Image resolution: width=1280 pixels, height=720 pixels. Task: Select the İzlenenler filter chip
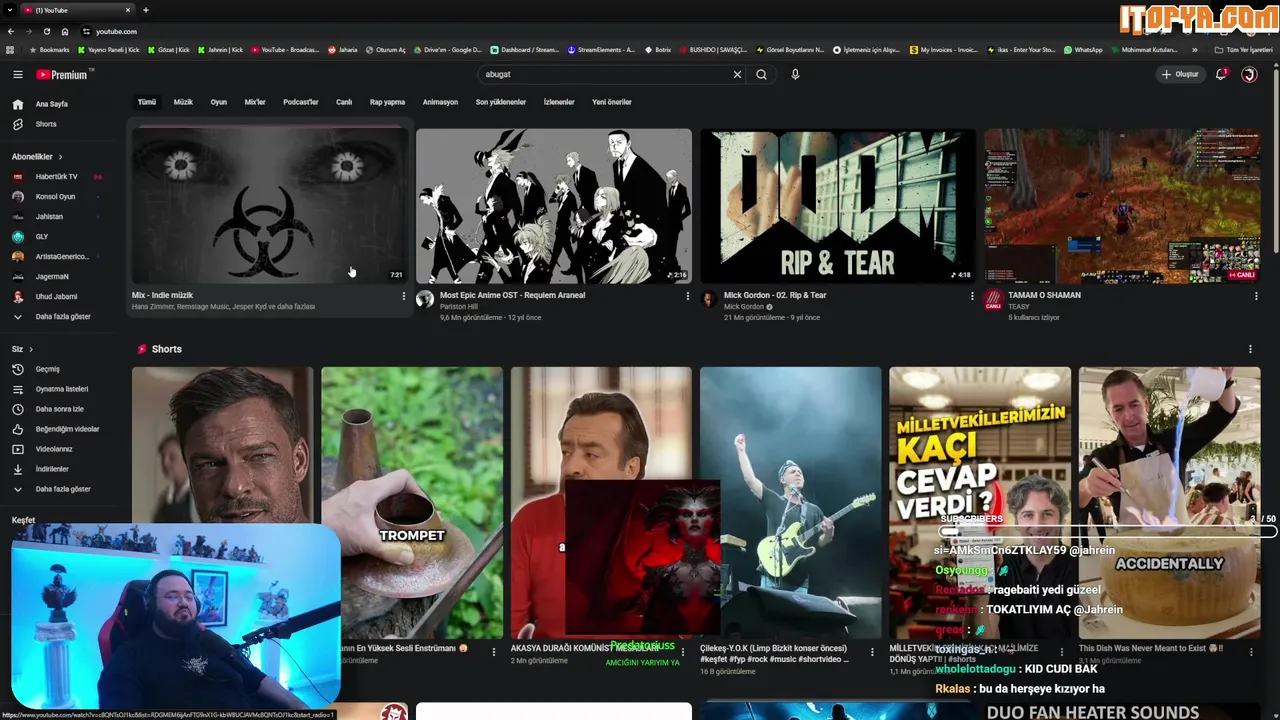tap(559, 102)
